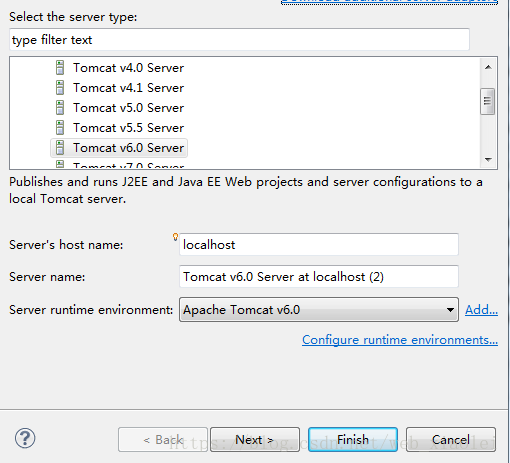Select Tomcat v4.1 Server in the list
Image resolution: width=510 pixels, height=463 pixels.
click(128, 88)
